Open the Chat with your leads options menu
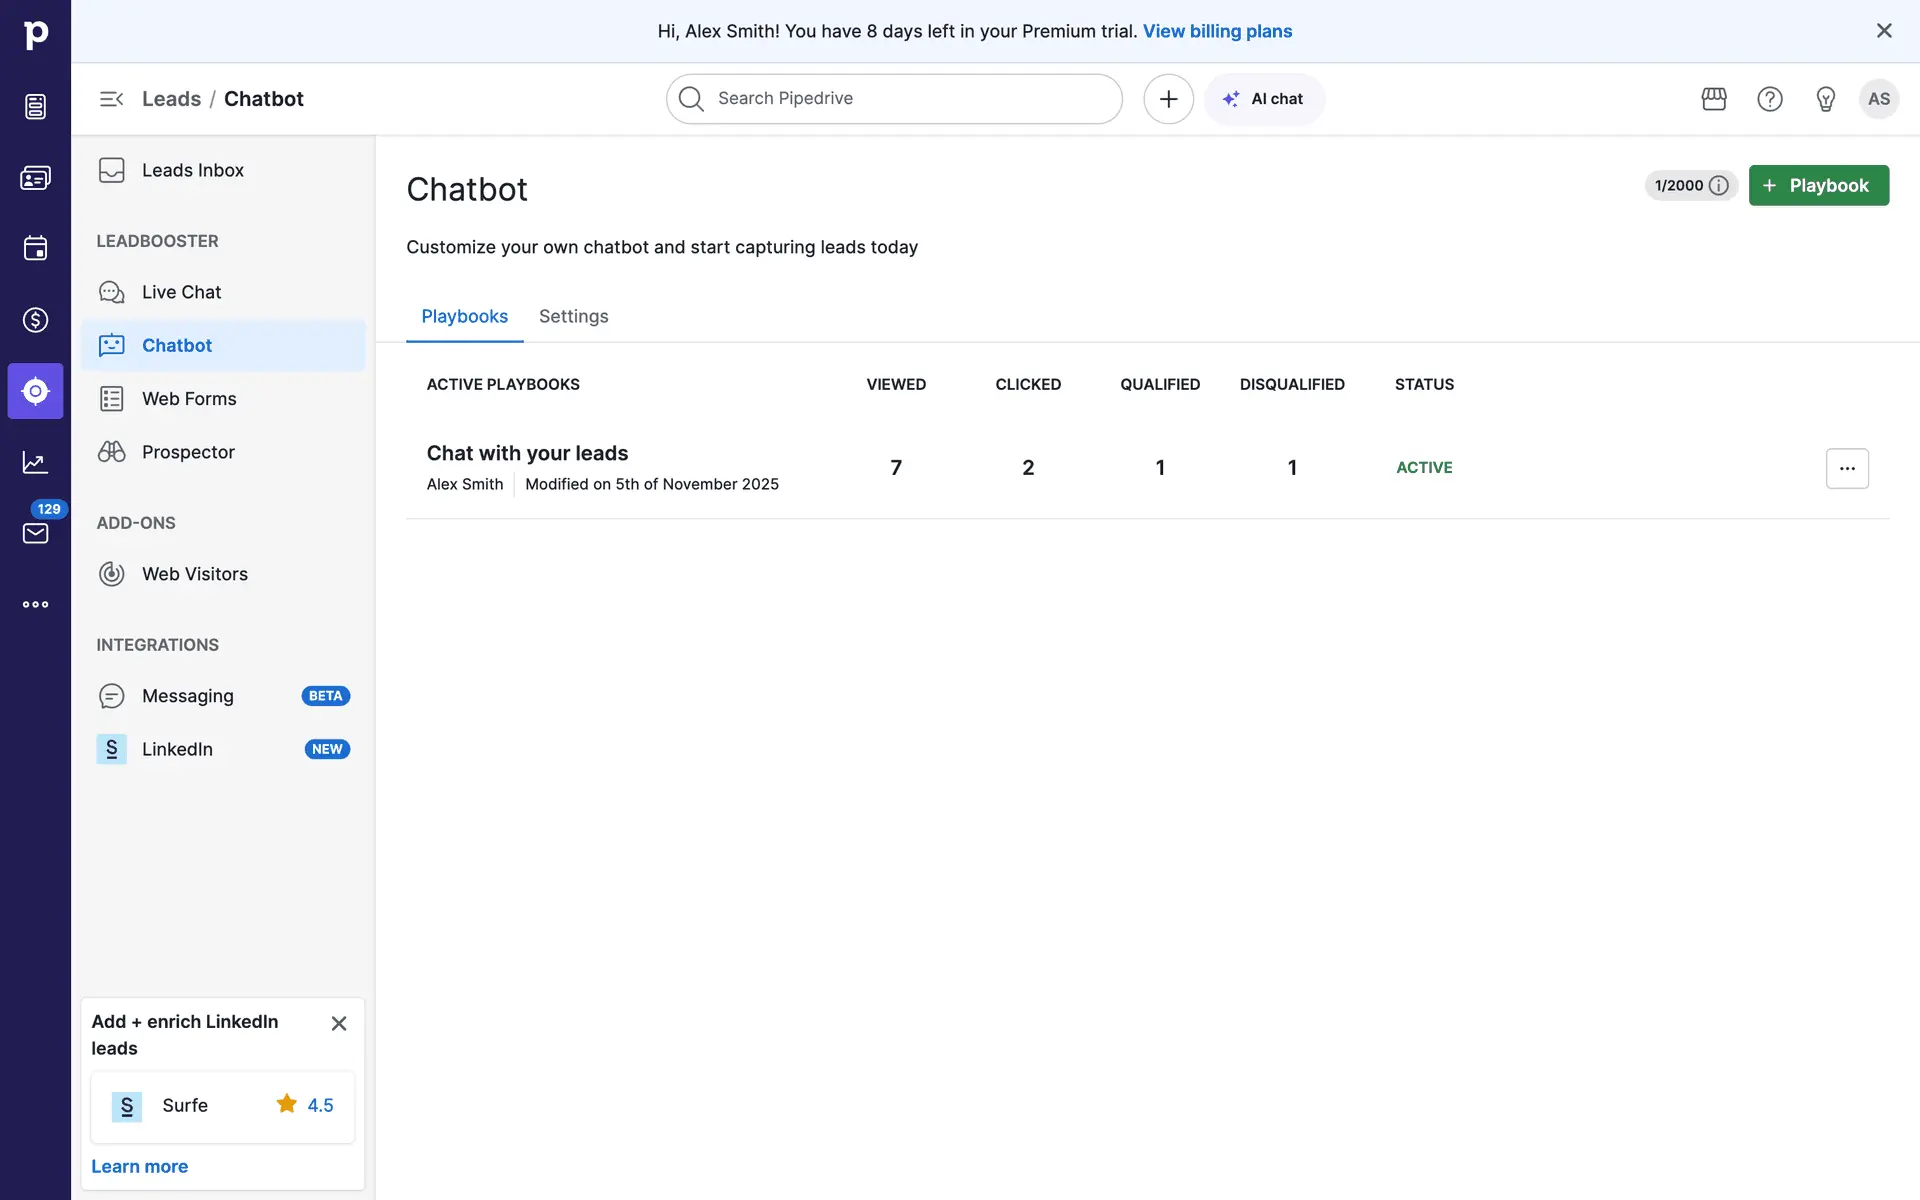 pos(1847,468)
